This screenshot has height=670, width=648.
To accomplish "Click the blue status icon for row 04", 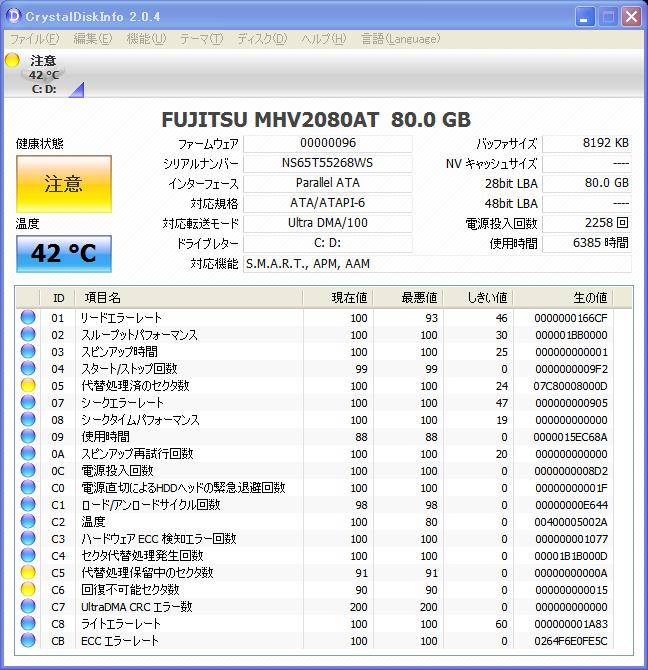I will [28, 368].
